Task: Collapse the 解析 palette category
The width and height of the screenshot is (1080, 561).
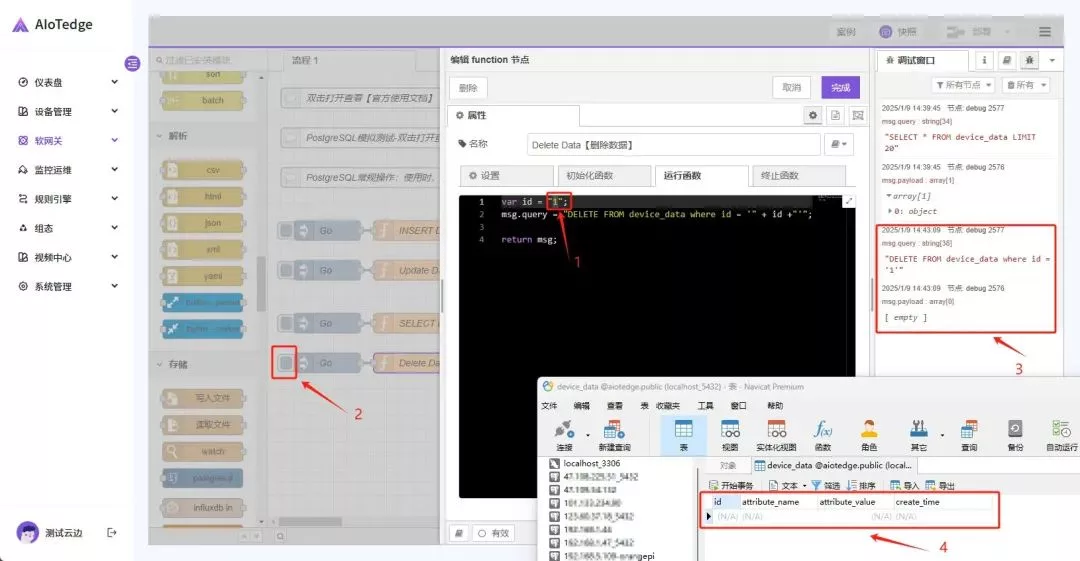Action: [158, 136]
